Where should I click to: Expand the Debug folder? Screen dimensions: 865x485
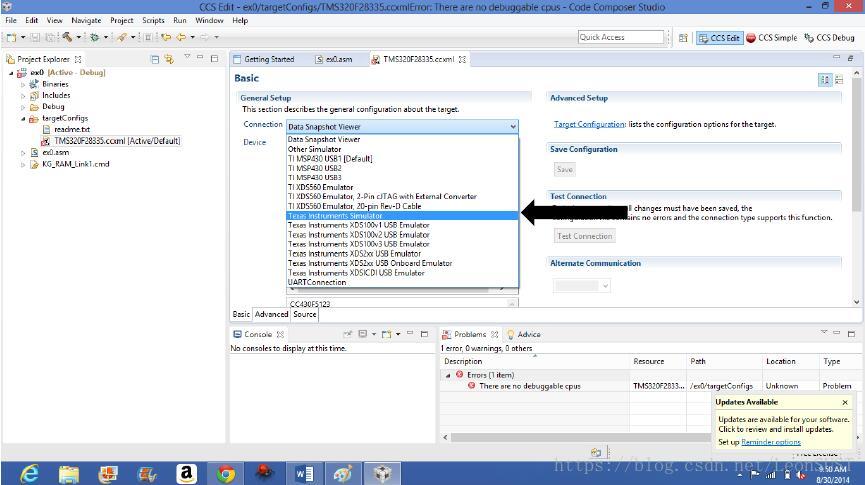click(23, 107)
